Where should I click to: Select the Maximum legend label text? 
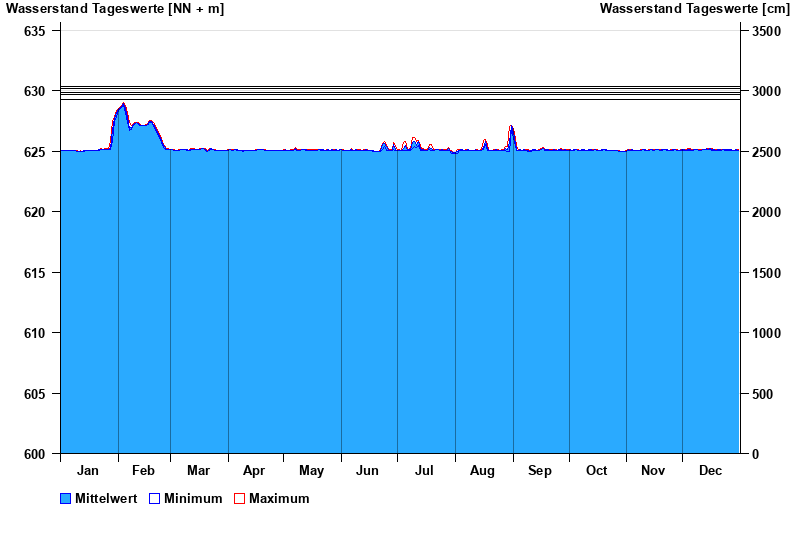(279, 499)
